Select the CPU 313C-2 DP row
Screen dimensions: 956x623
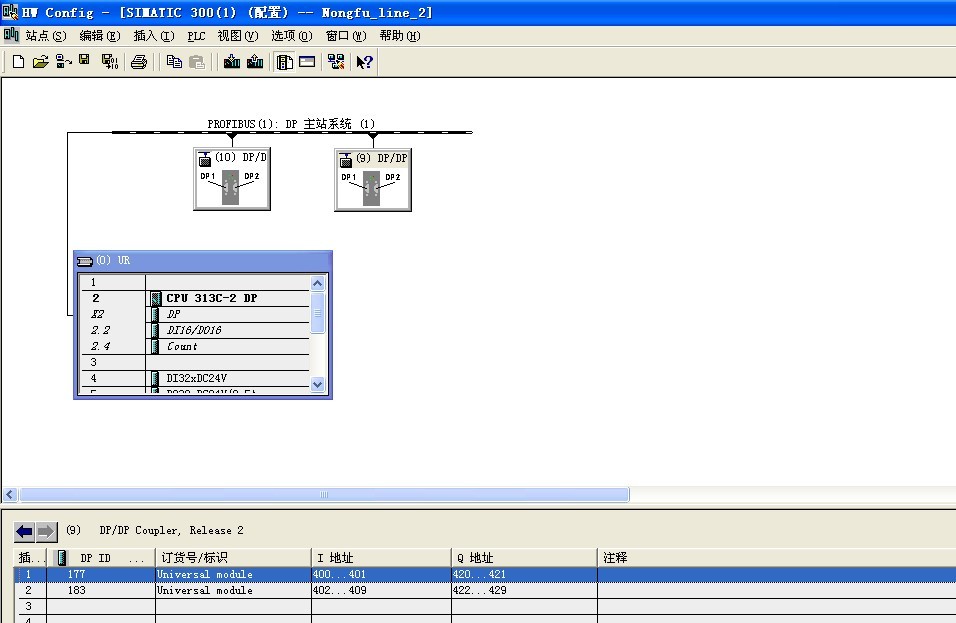pos(196,298)
